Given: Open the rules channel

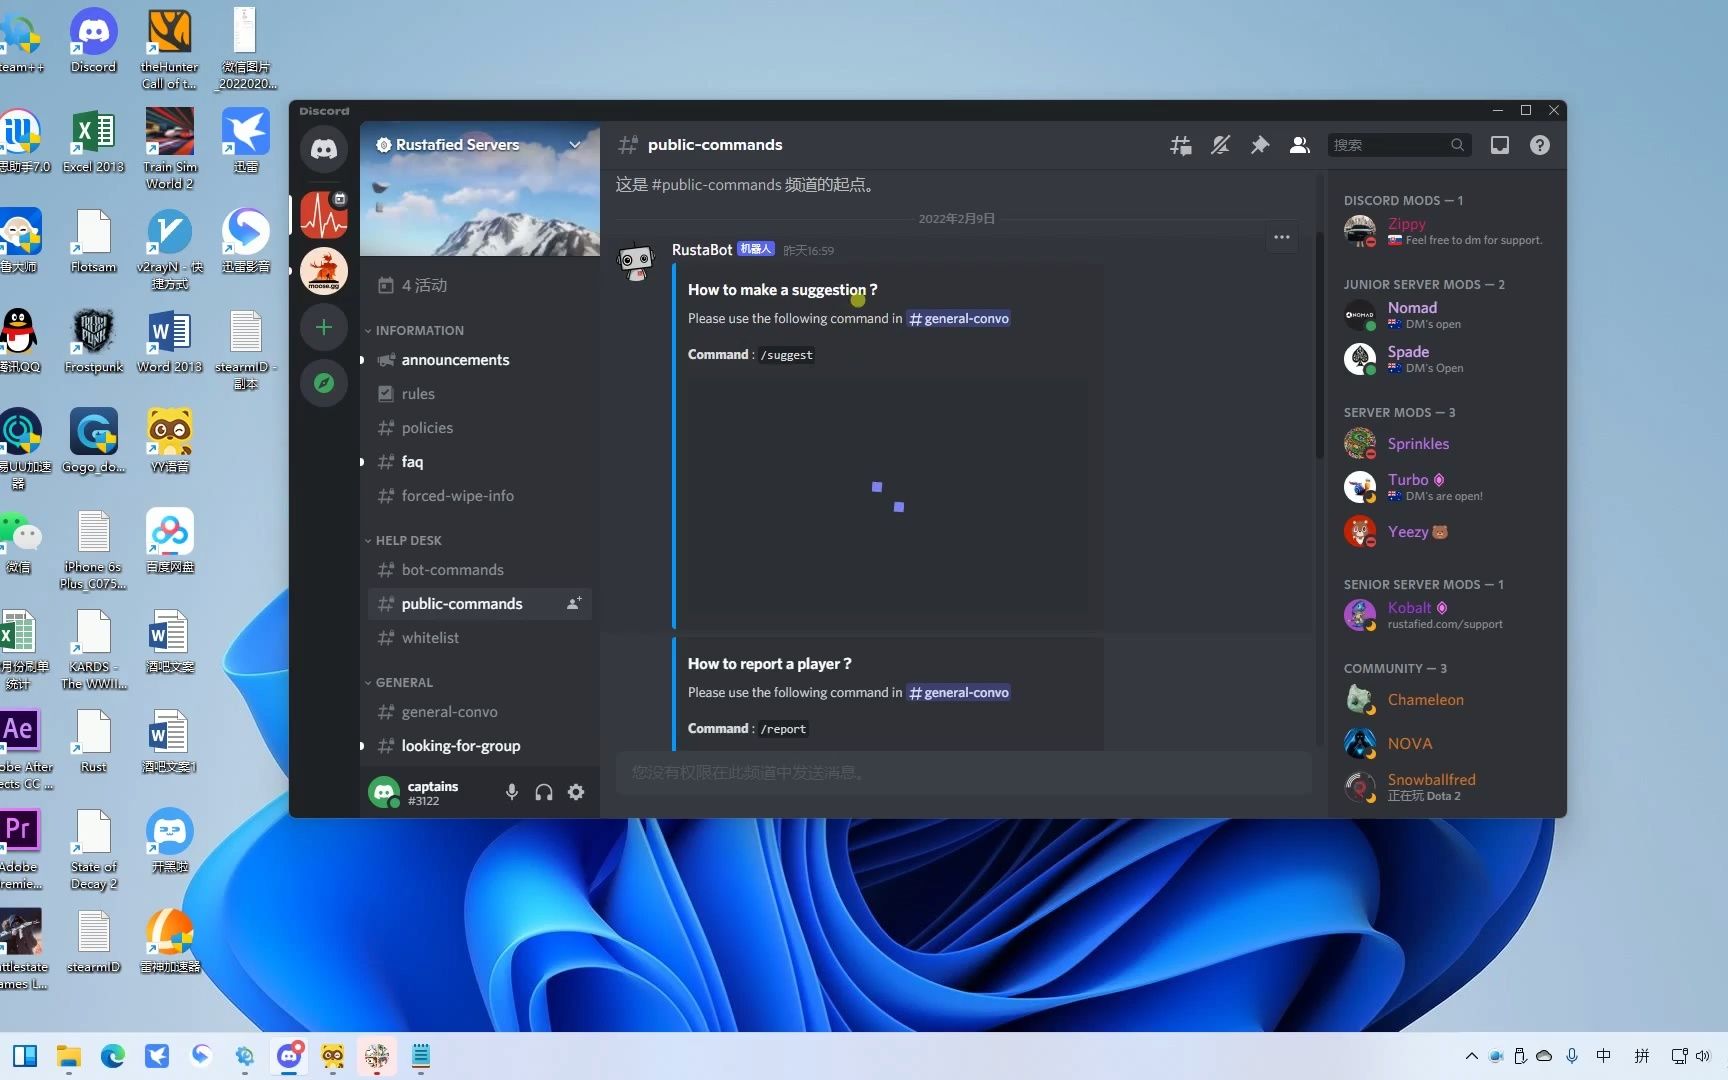Looking at the screenshot, I should [480, 394].
